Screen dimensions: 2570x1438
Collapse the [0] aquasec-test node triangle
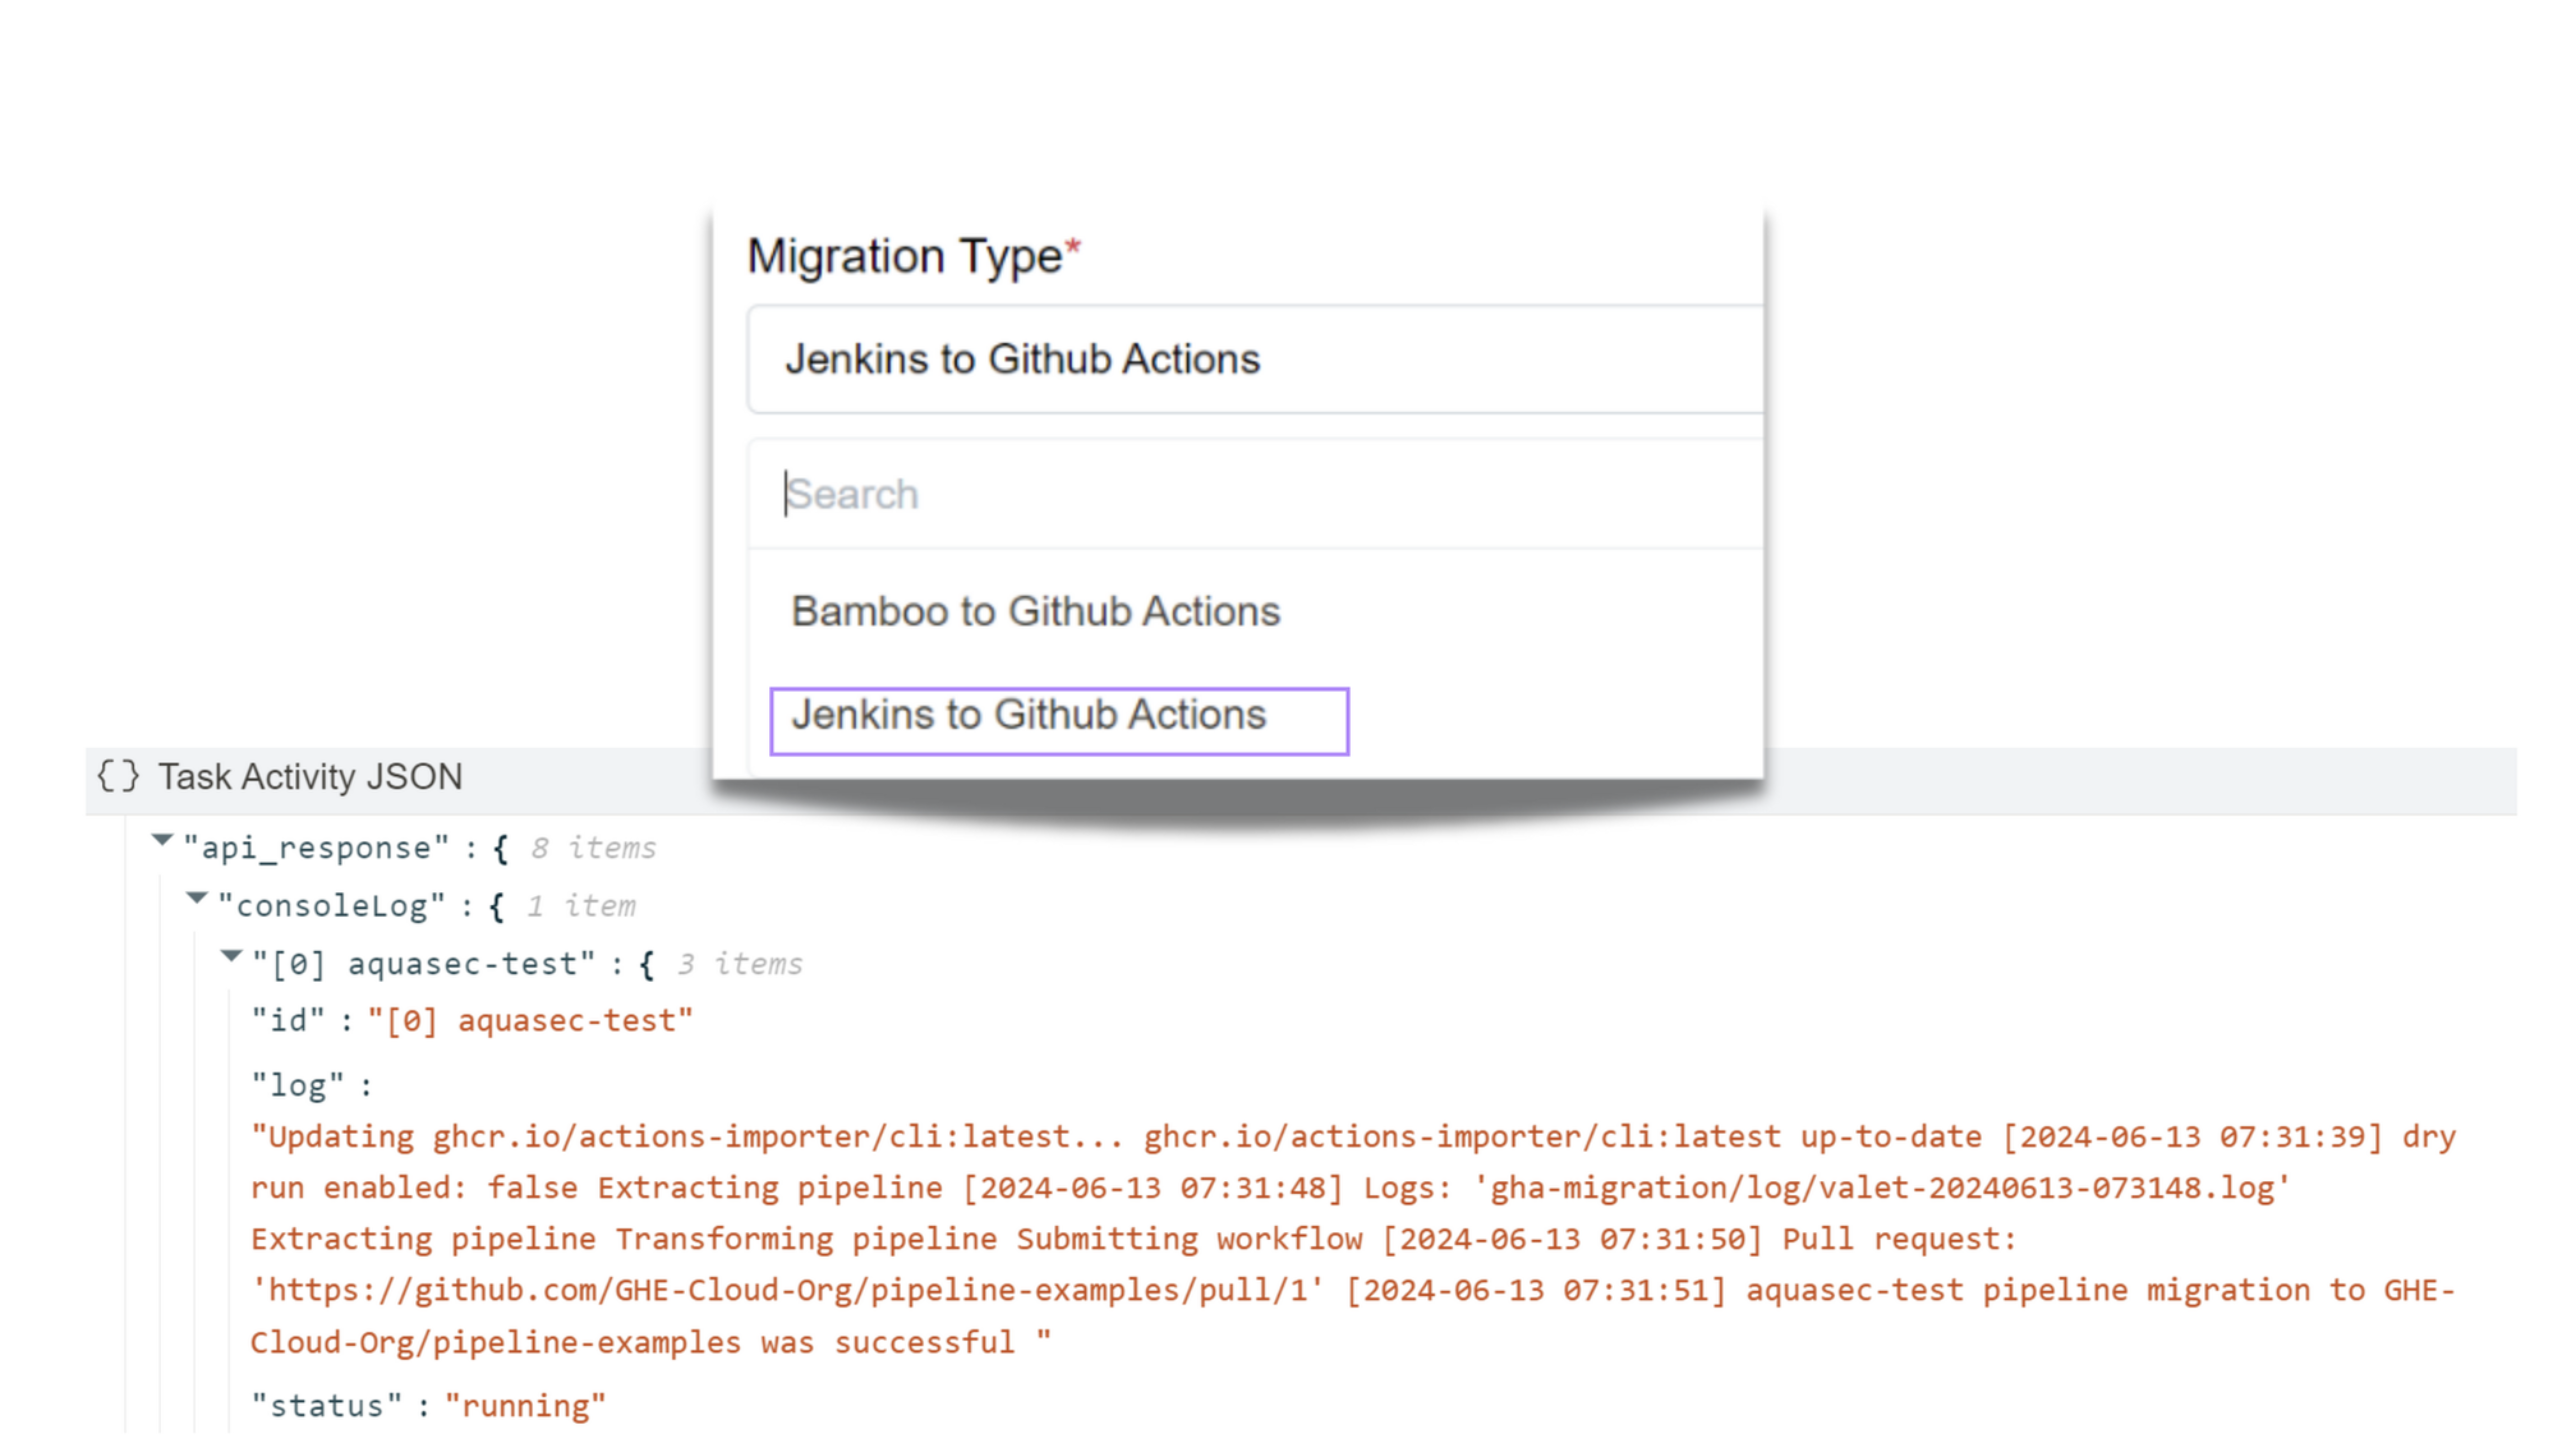(231, 957)
